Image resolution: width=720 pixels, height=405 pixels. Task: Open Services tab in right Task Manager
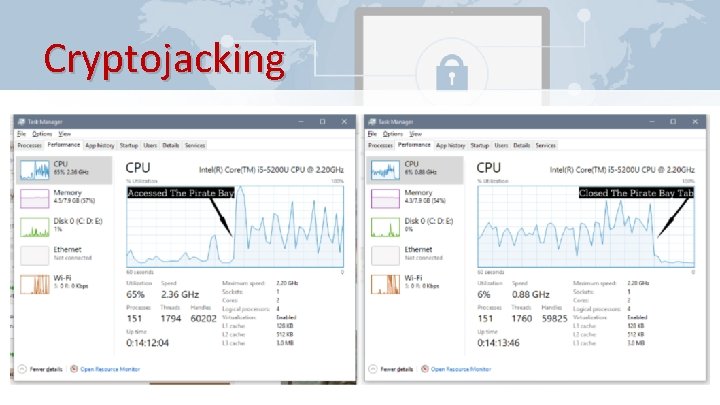(546, 145)
